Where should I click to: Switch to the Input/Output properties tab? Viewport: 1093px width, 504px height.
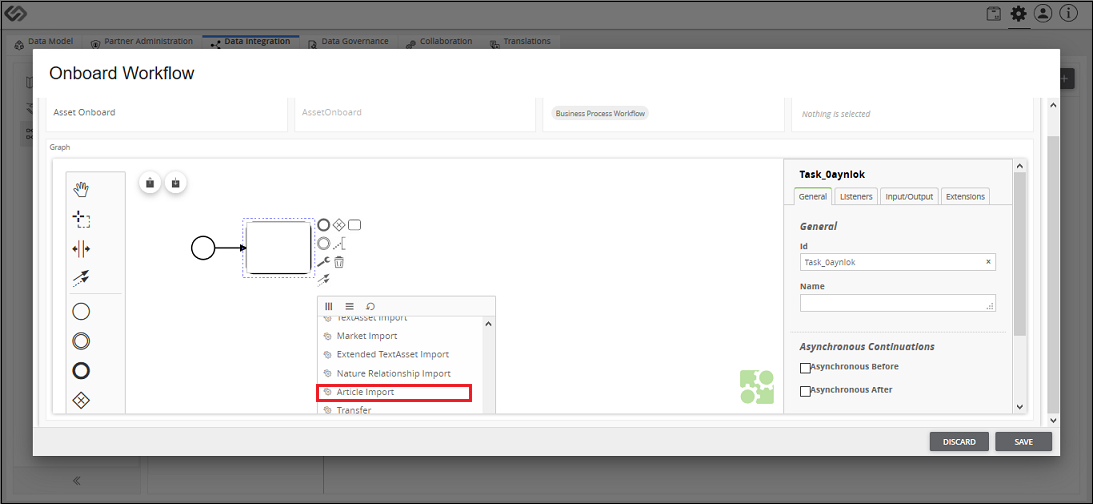click(909, 197)
